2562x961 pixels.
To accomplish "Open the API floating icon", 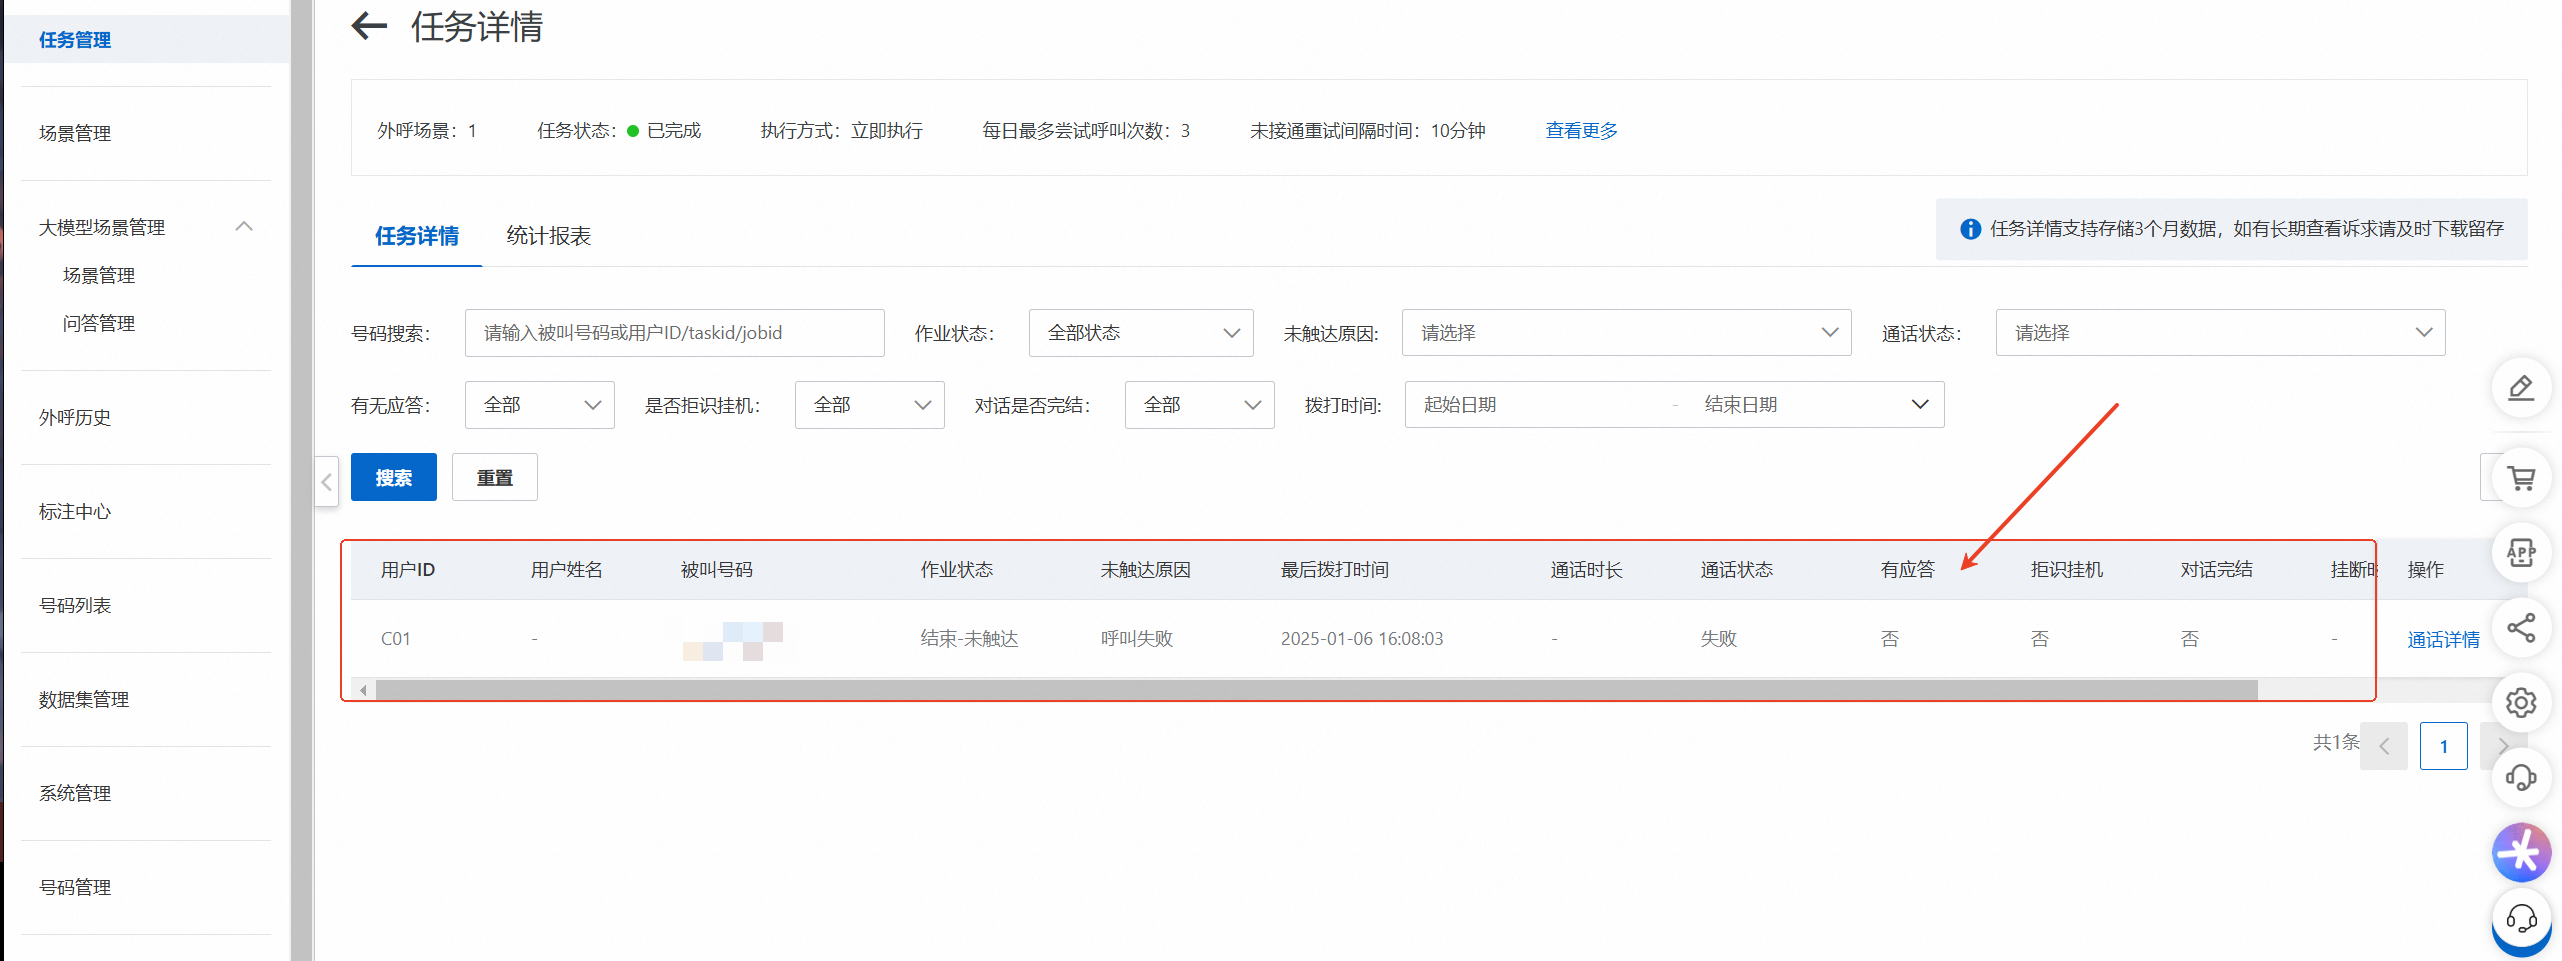I will [2521, 552].
